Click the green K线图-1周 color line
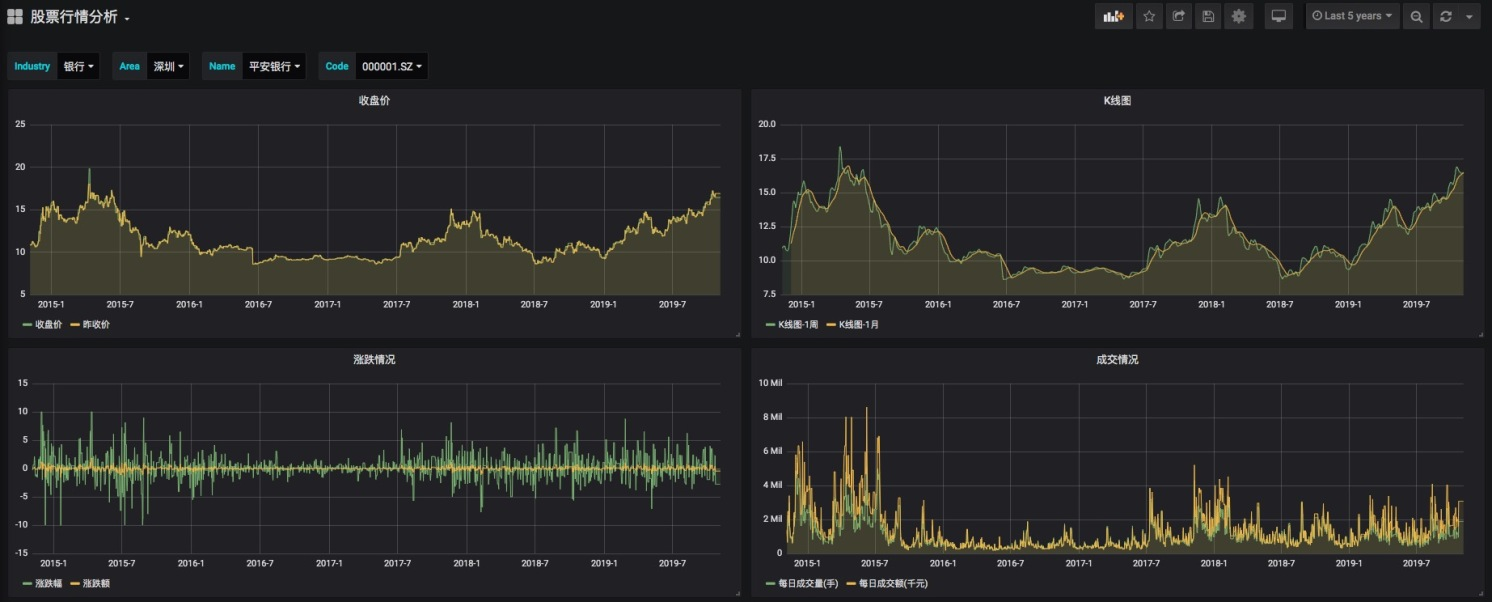The height and width of the screenshot is (602, 1492). (770, 325)
